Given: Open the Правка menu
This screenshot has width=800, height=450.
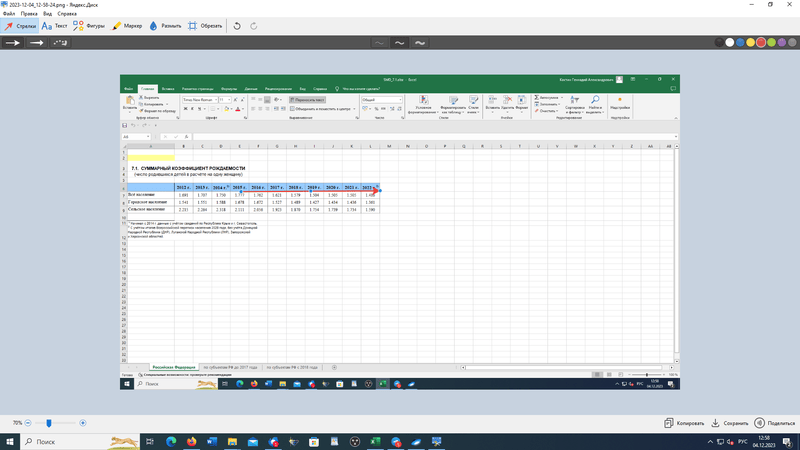Looking at the screenshot, I should (28, 14).
